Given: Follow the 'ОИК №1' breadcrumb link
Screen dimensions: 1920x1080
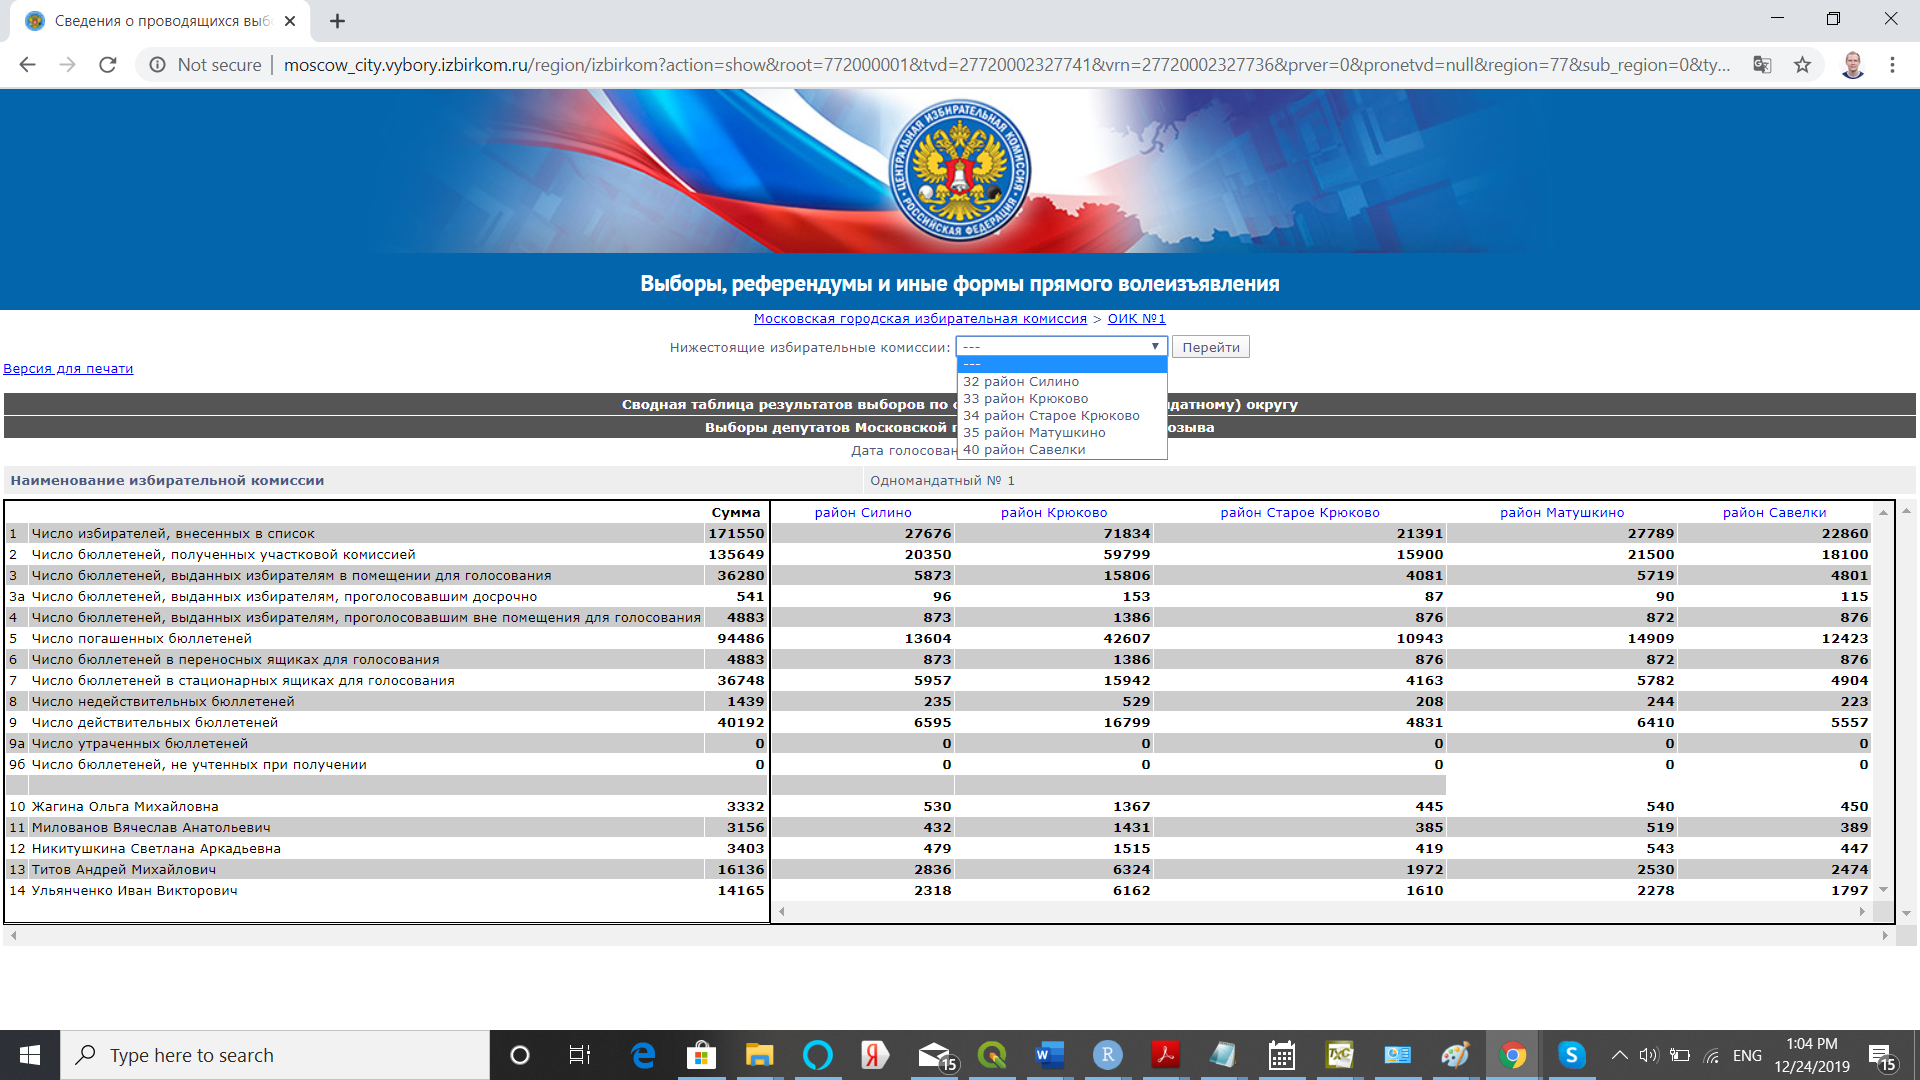Looking at the screenshot, I should pyautogui.click(x=1136, y=319).
